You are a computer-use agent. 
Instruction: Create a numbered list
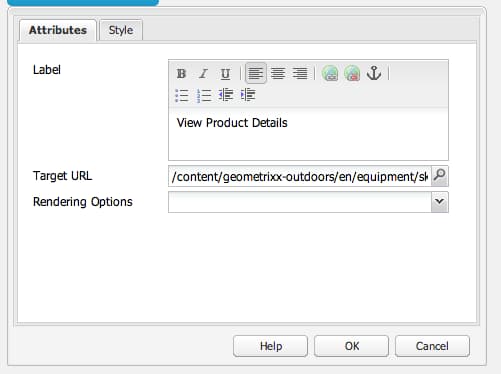click(x=204, y=95)
